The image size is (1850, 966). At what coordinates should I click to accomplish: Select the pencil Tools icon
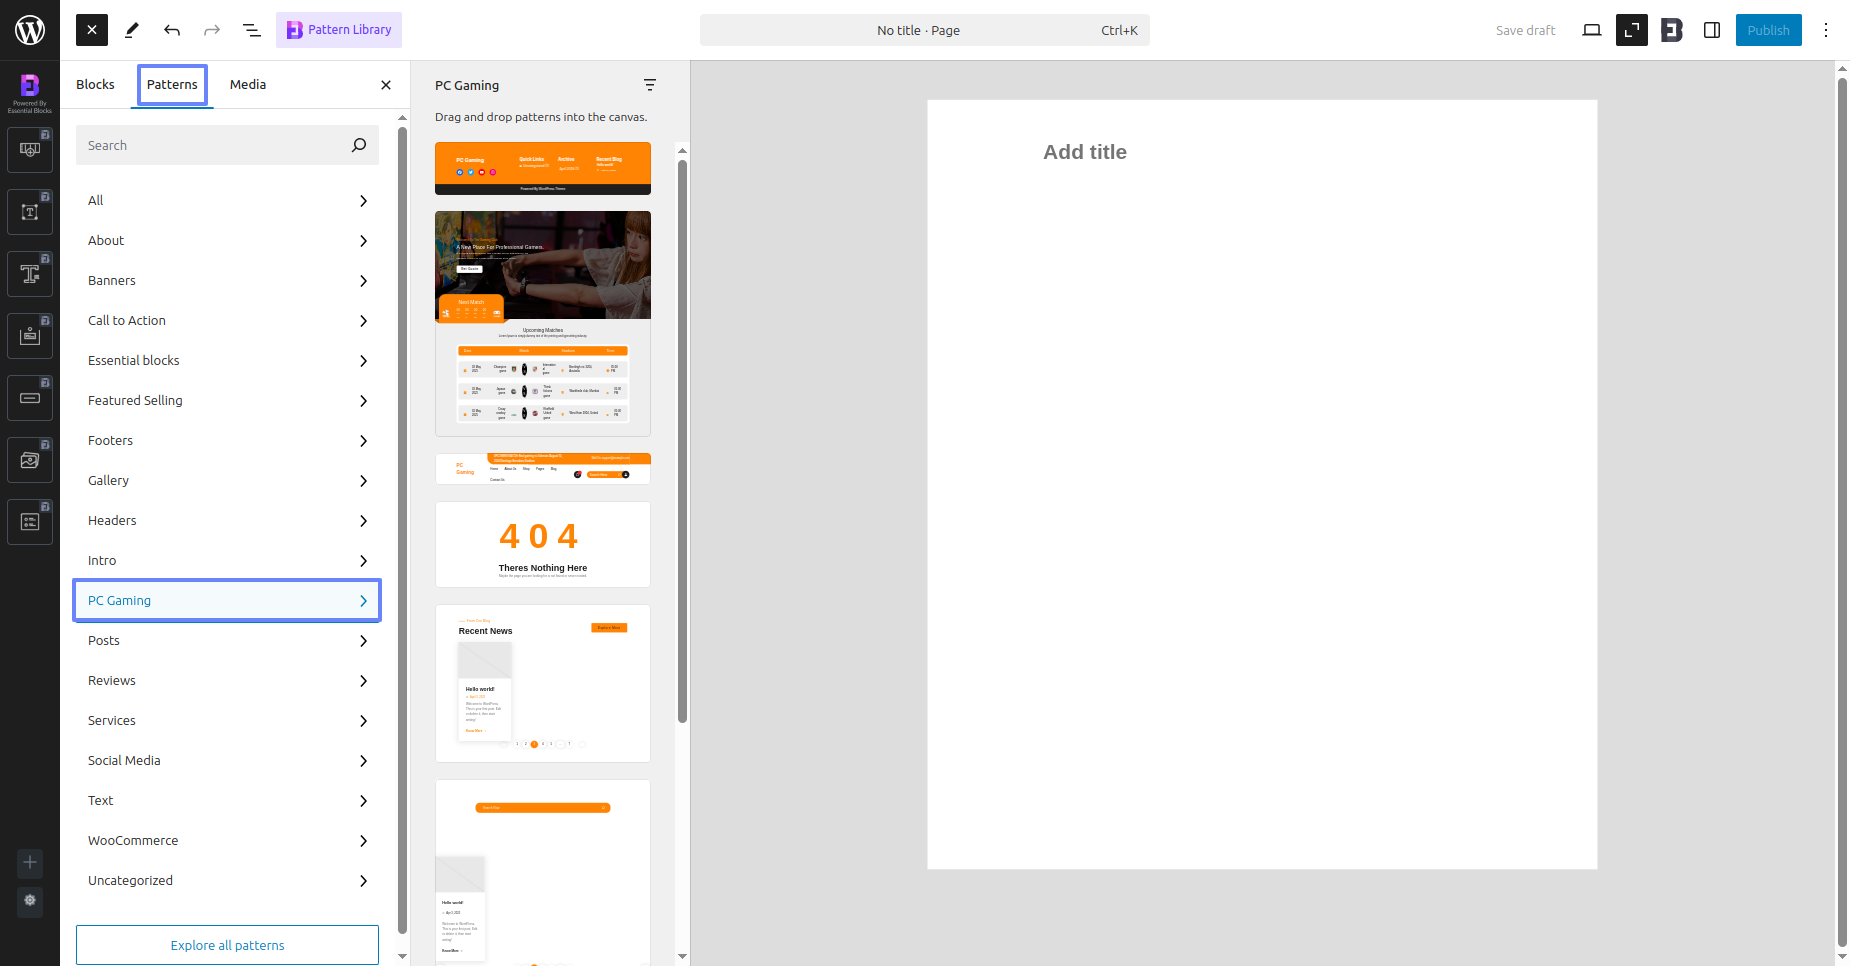132,30
